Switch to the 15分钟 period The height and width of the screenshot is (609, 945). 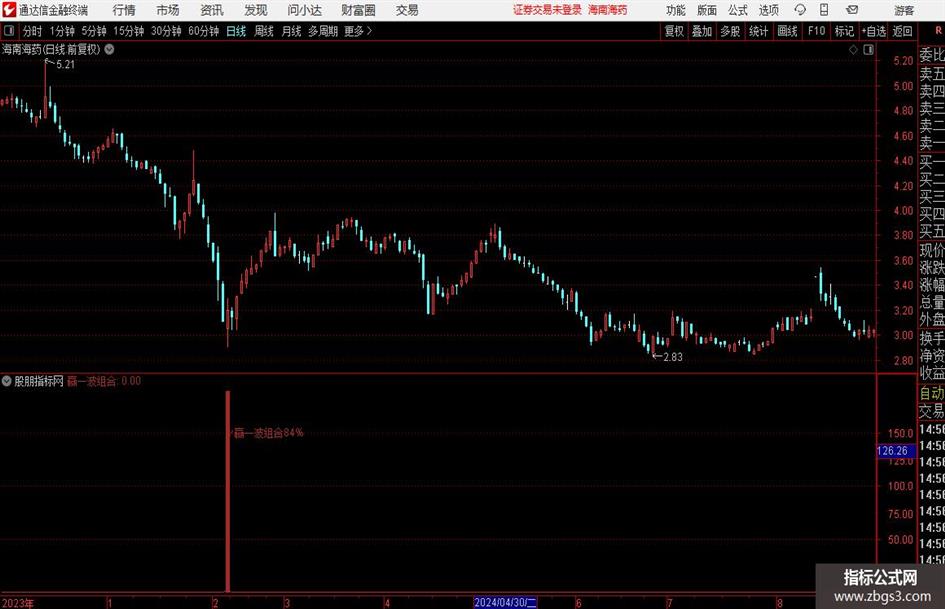point(129,31)
